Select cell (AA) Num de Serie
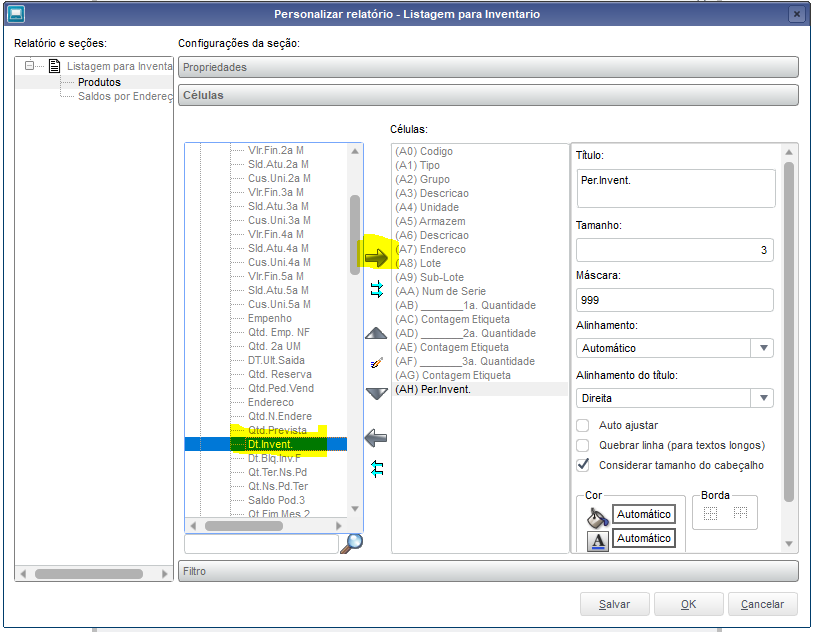 (440, 291)
